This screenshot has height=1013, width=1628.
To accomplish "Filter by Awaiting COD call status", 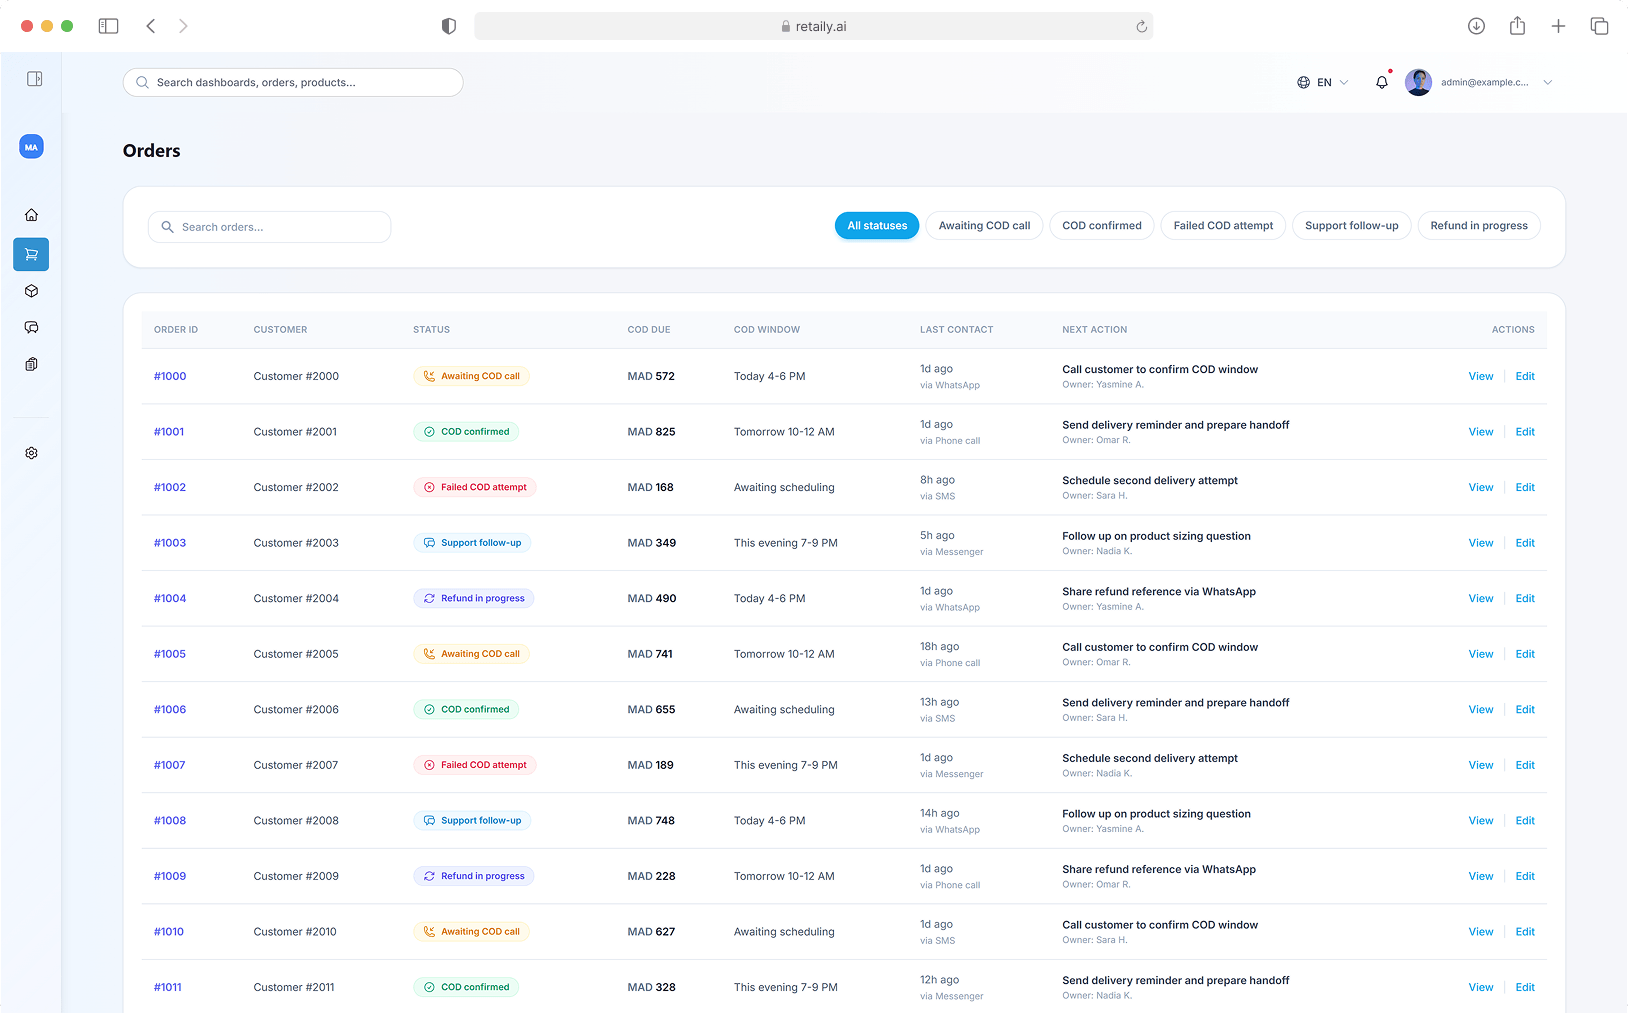I will 984,226.
